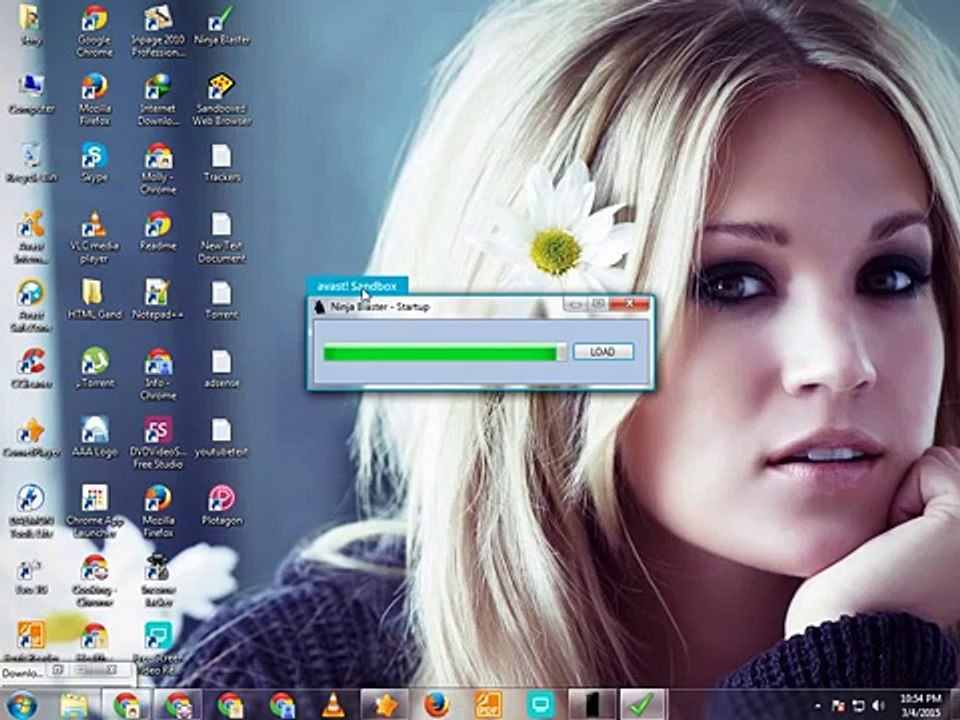Switch to Ninja Blaster checkmark taskbar item

click(641, 705)
